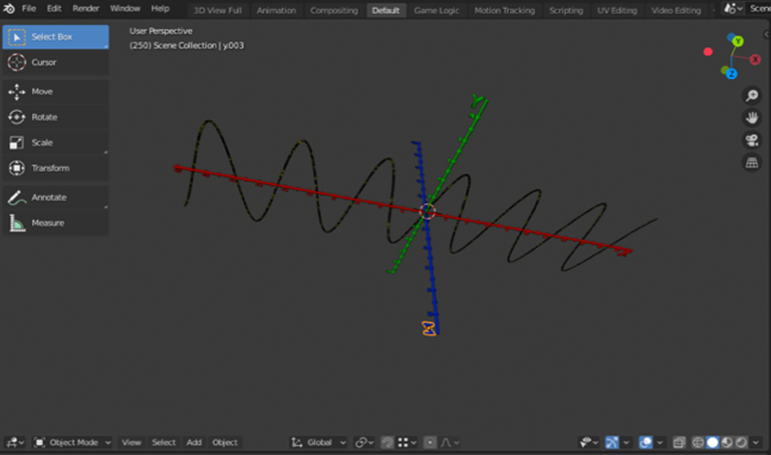771x455 pixels.
Task: Click the pan view hand icon
Action: (x=752, y=118)
